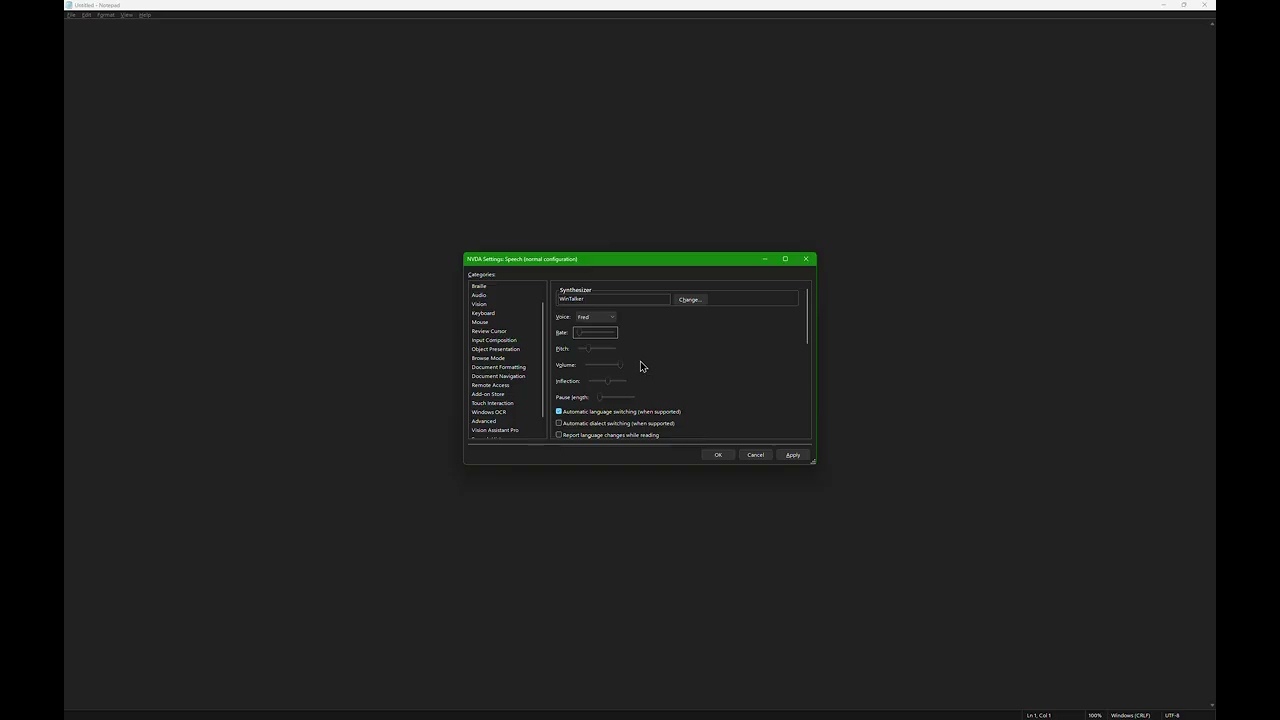Open the Format menu in Notepad

[105, 15]
